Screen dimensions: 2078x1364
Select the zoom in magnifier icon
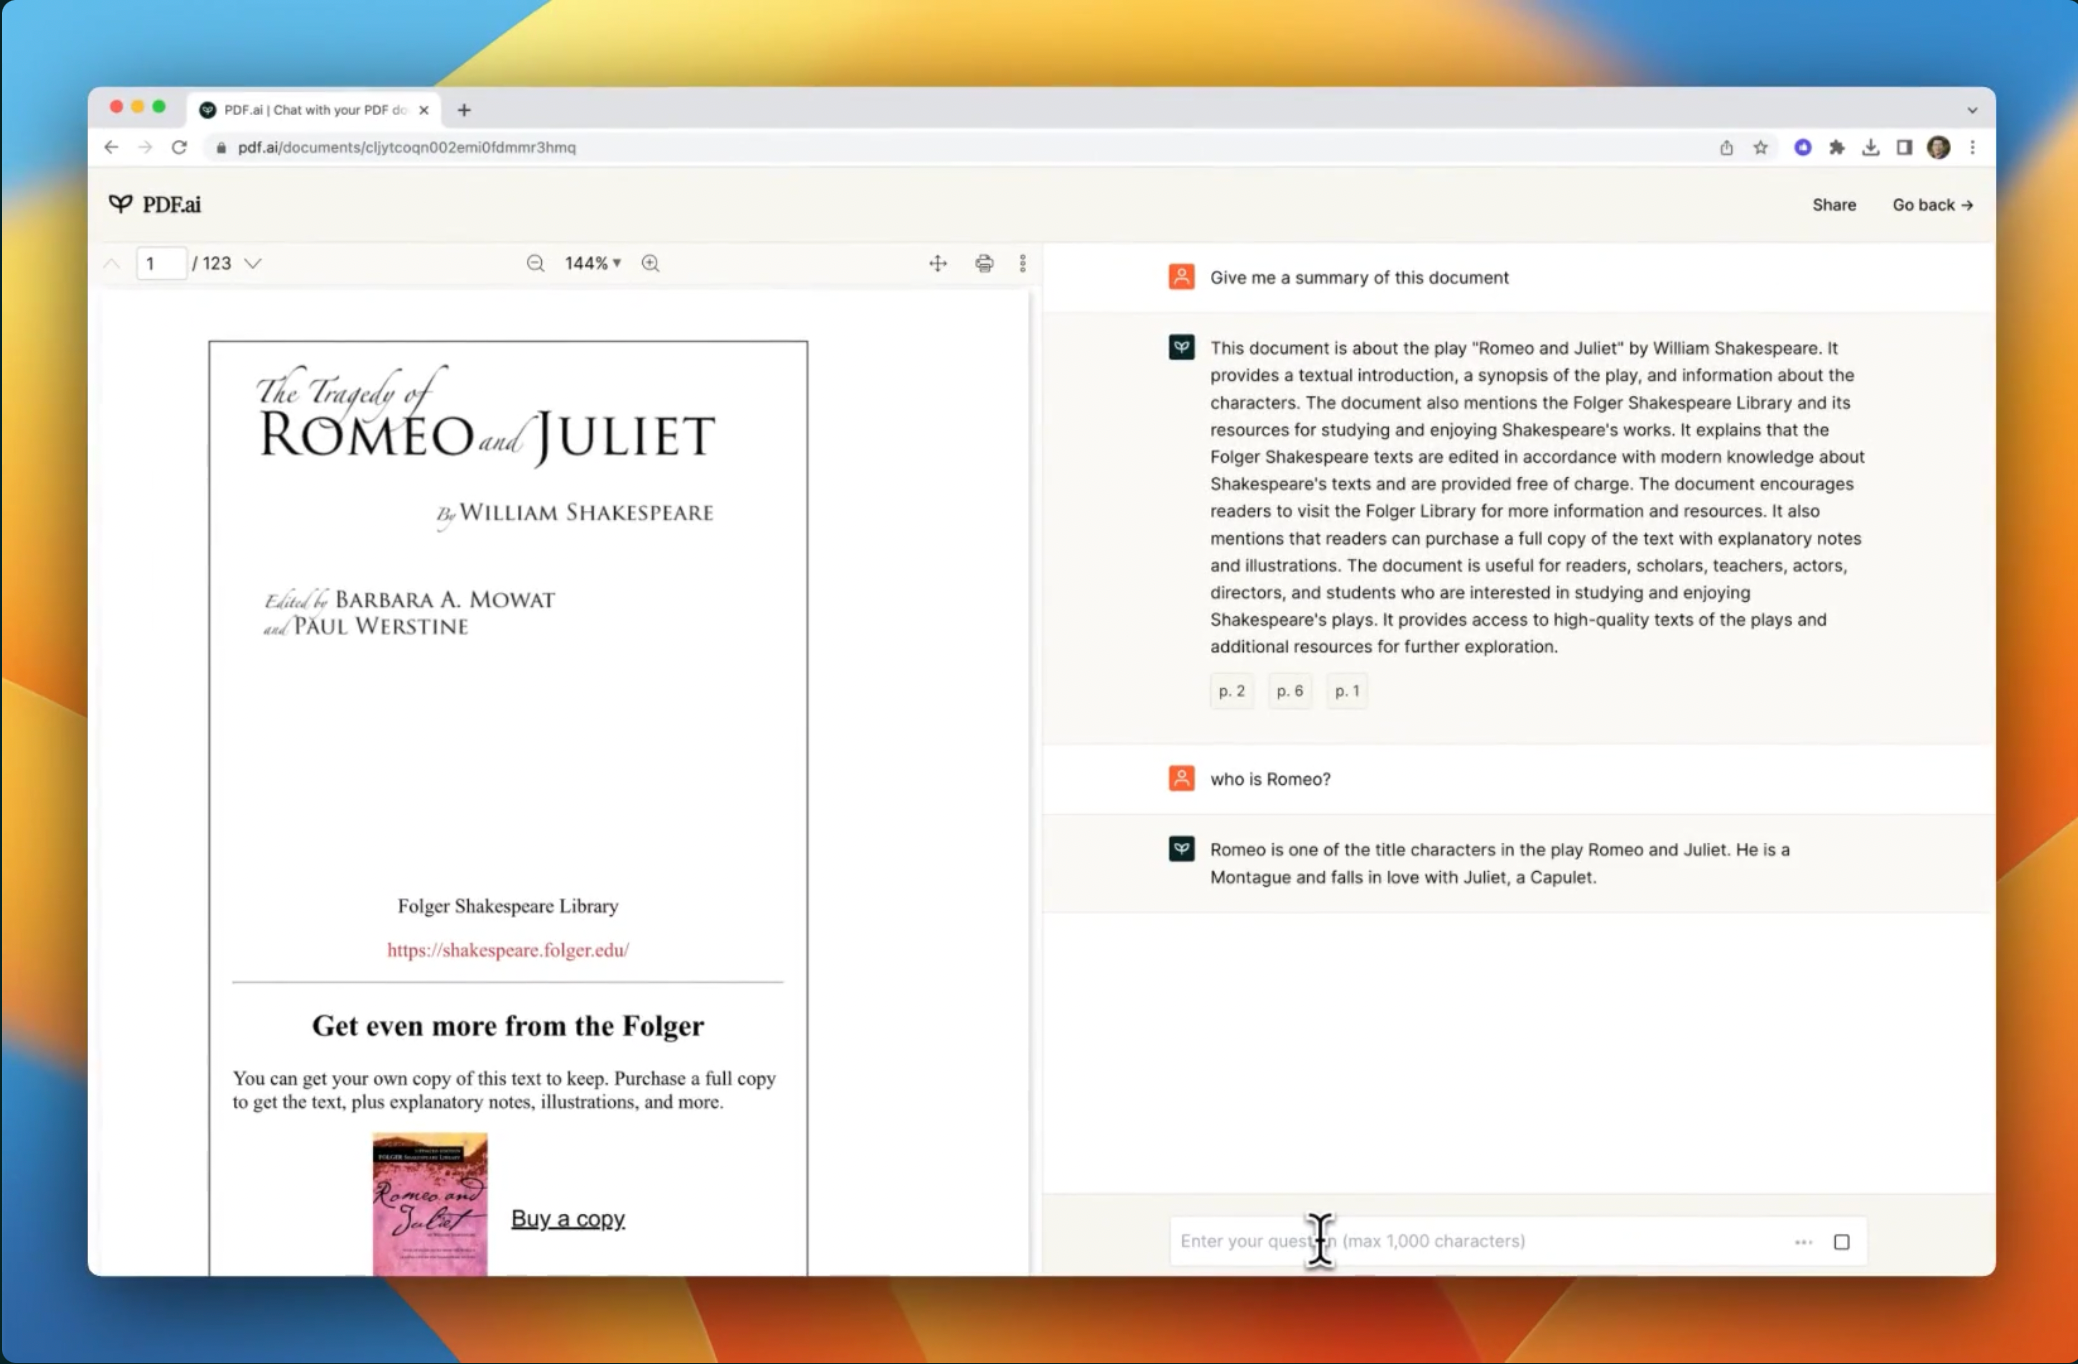point(649,263)
